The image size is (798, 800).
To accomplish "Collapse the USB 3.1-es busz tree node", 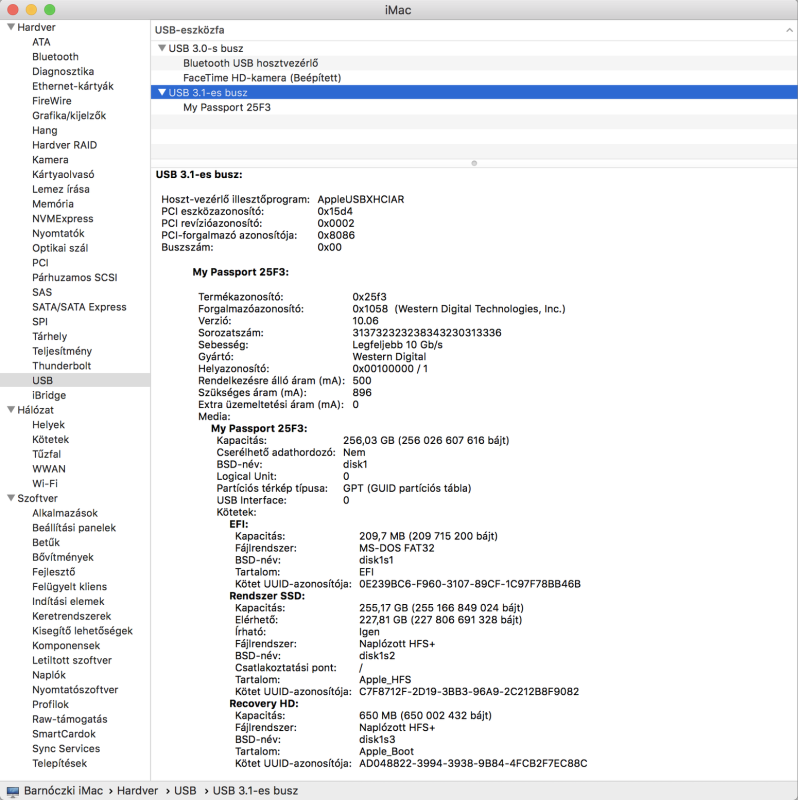I will (162, 92).
